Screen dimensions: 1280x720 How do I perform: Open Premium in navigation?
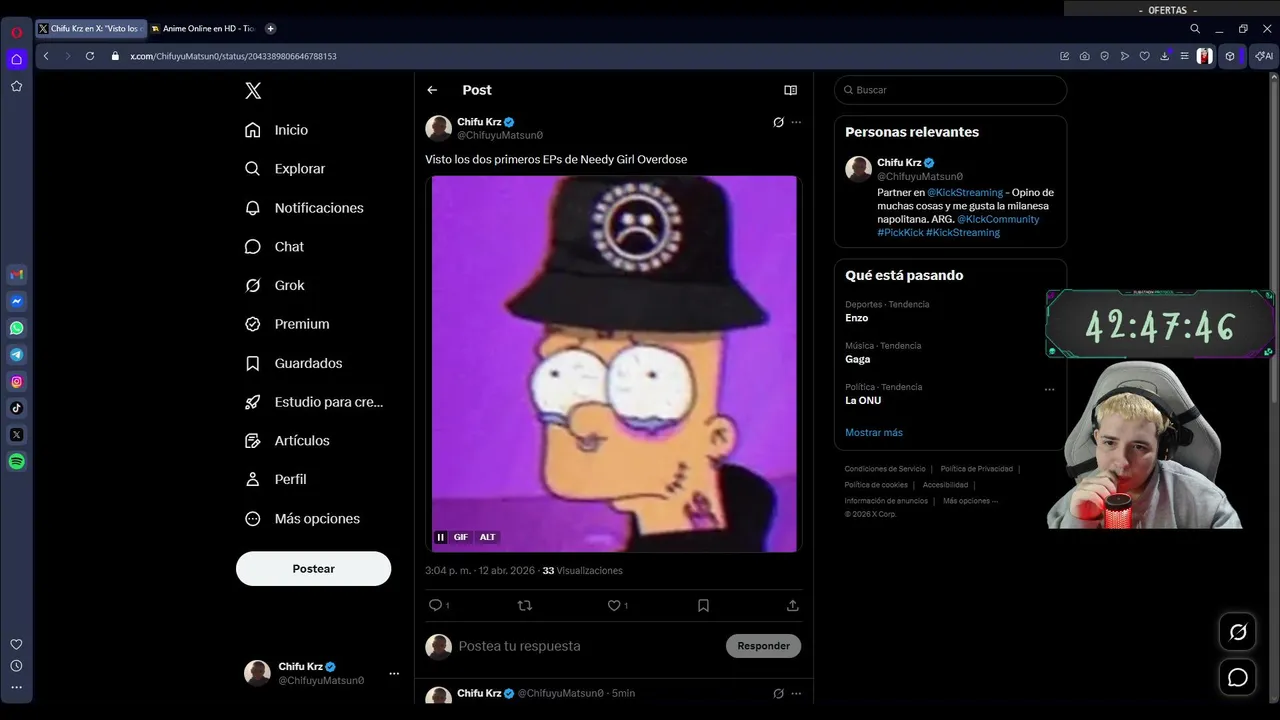287,324
